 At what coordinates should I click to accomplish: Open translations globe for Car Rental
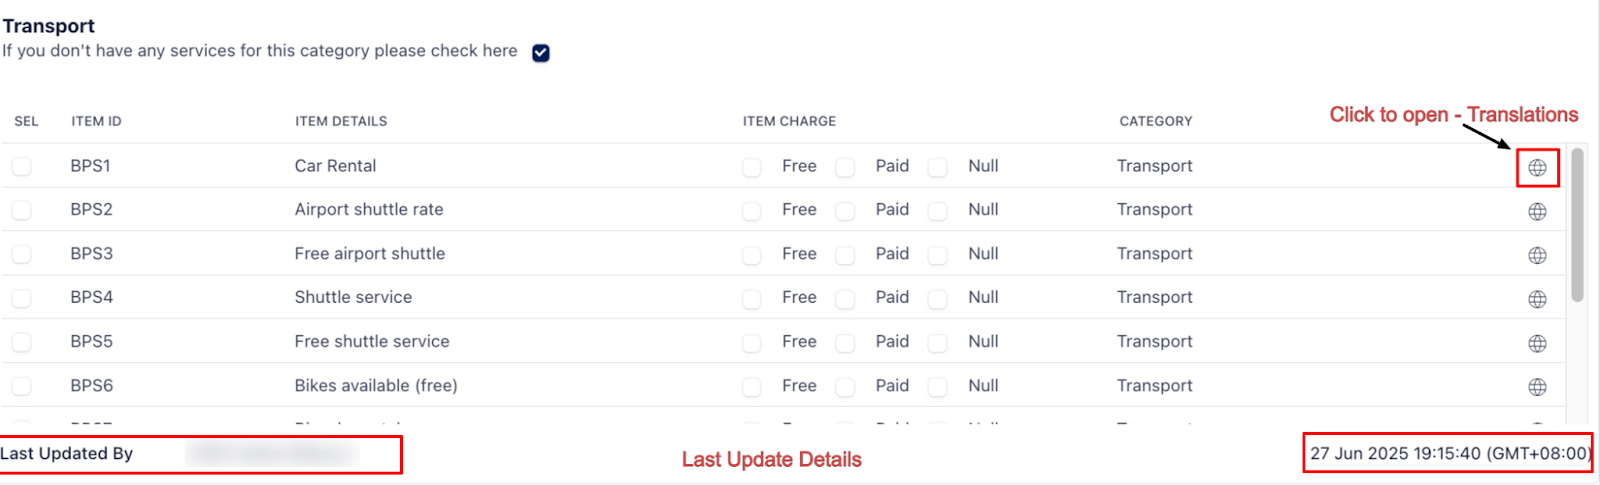(x=1537, y=167)
